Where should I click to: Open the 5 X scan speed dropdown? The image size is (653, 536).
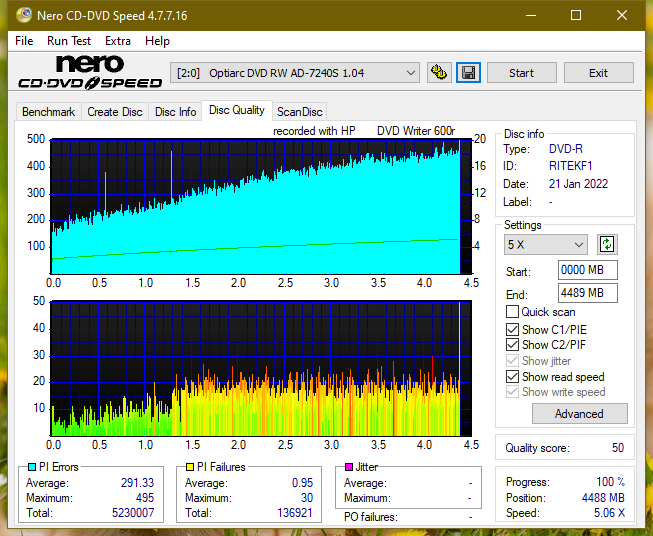546,244
